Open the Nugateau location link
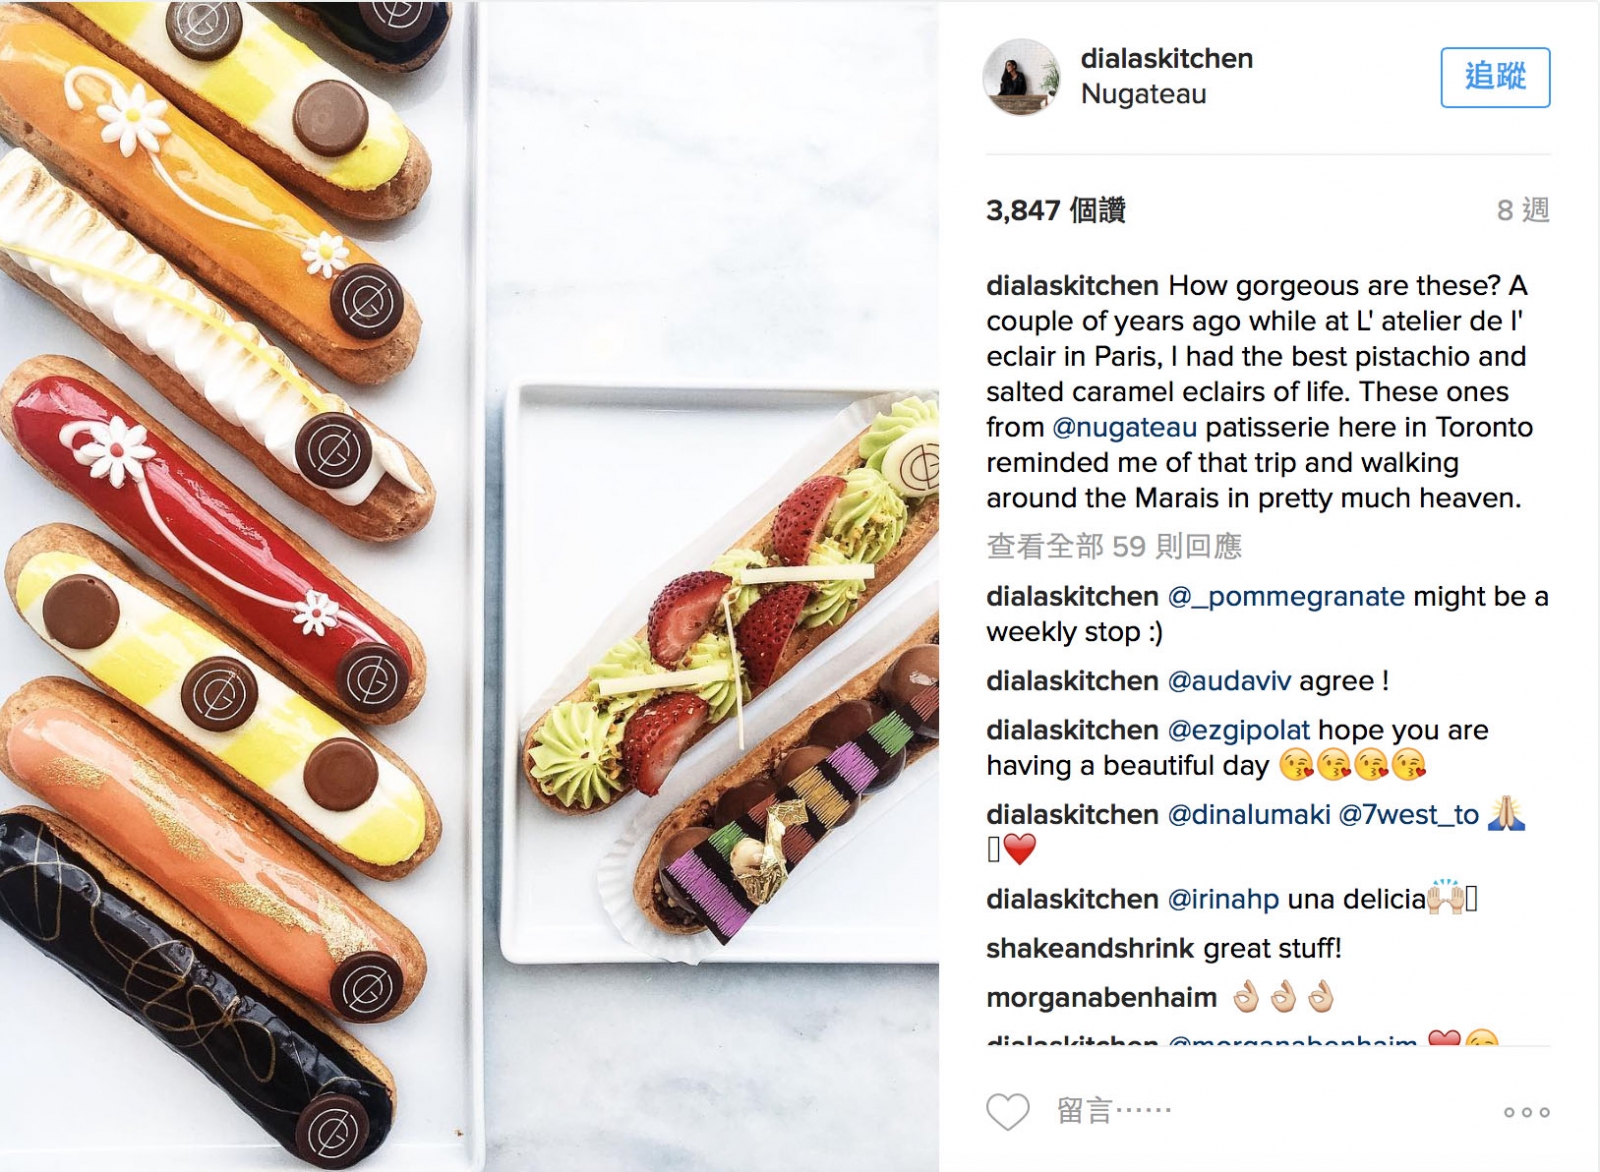 1143,94
